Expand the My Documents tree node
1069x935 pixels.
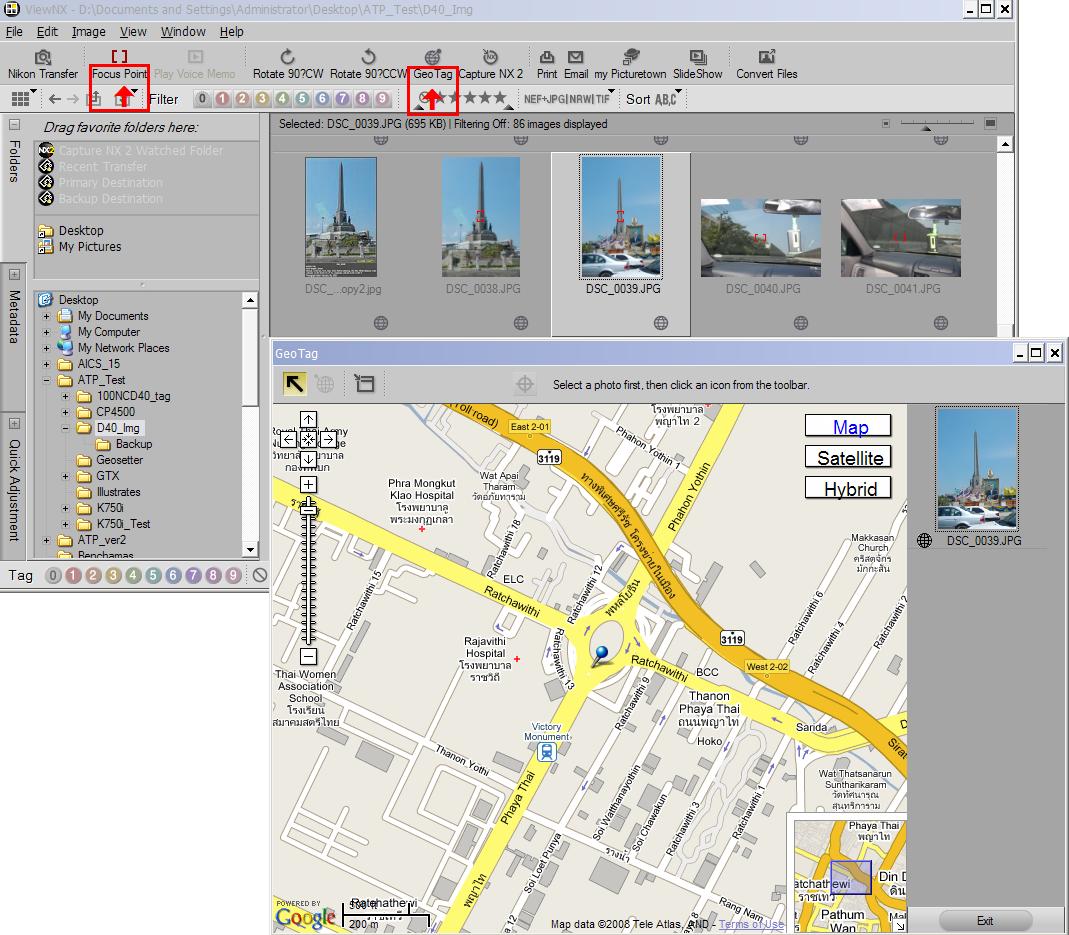46,316
